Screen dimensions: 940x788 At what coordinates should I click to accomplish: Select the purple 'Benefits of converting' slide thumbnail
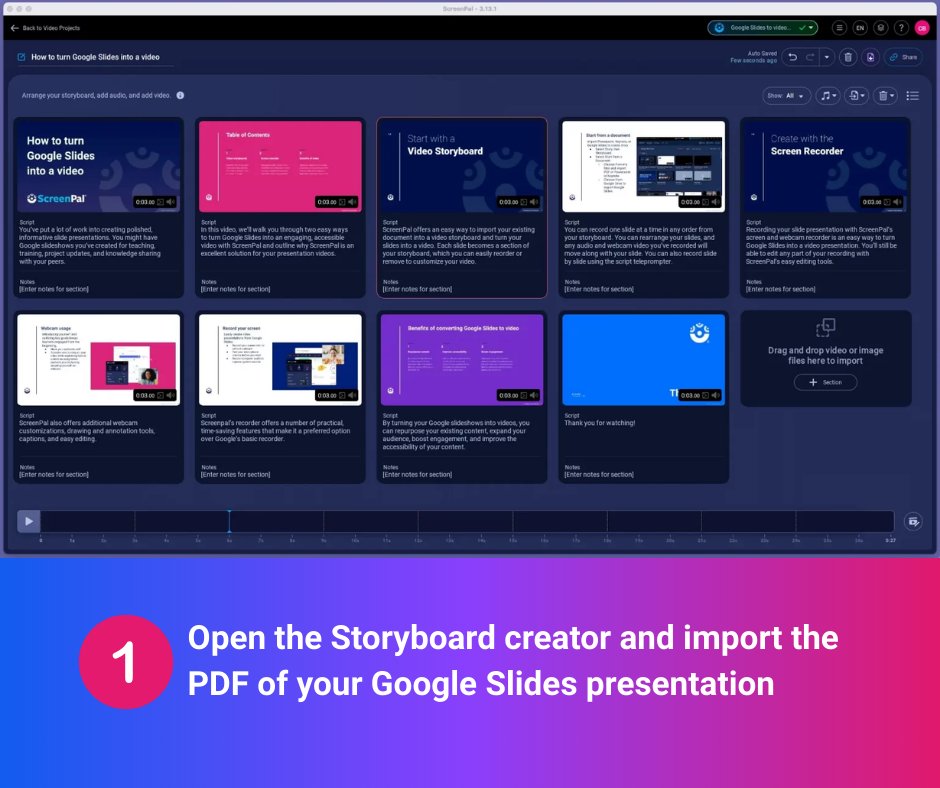462,360
